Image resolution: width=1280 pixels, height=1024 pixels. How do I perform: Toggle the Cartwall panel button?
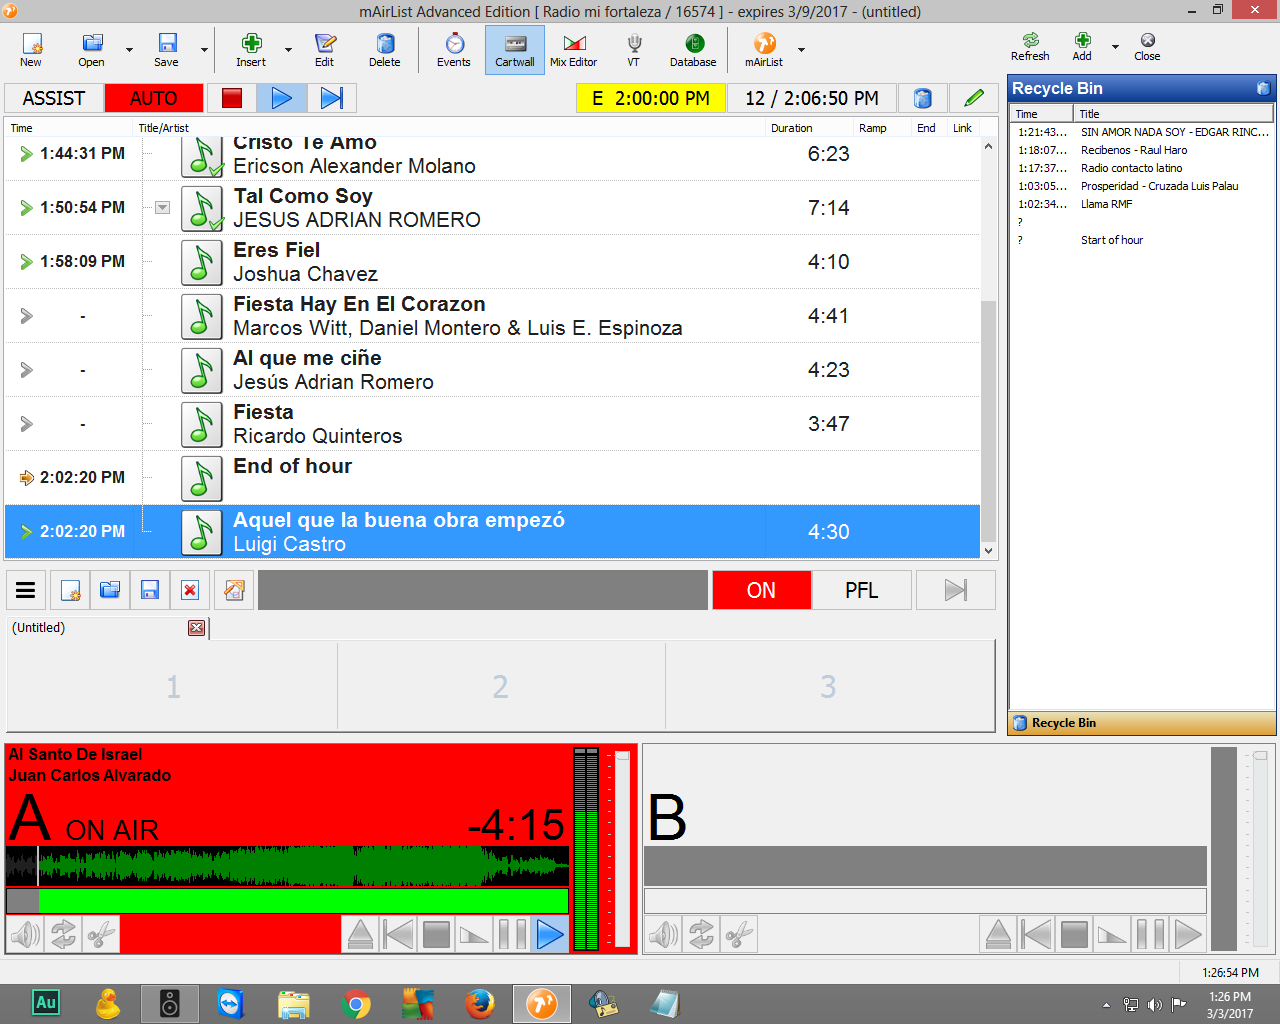[515, 49]
